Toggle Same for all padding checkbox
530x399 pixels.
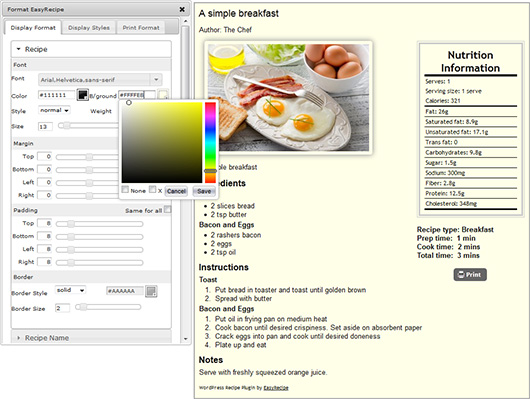(167, 210)
